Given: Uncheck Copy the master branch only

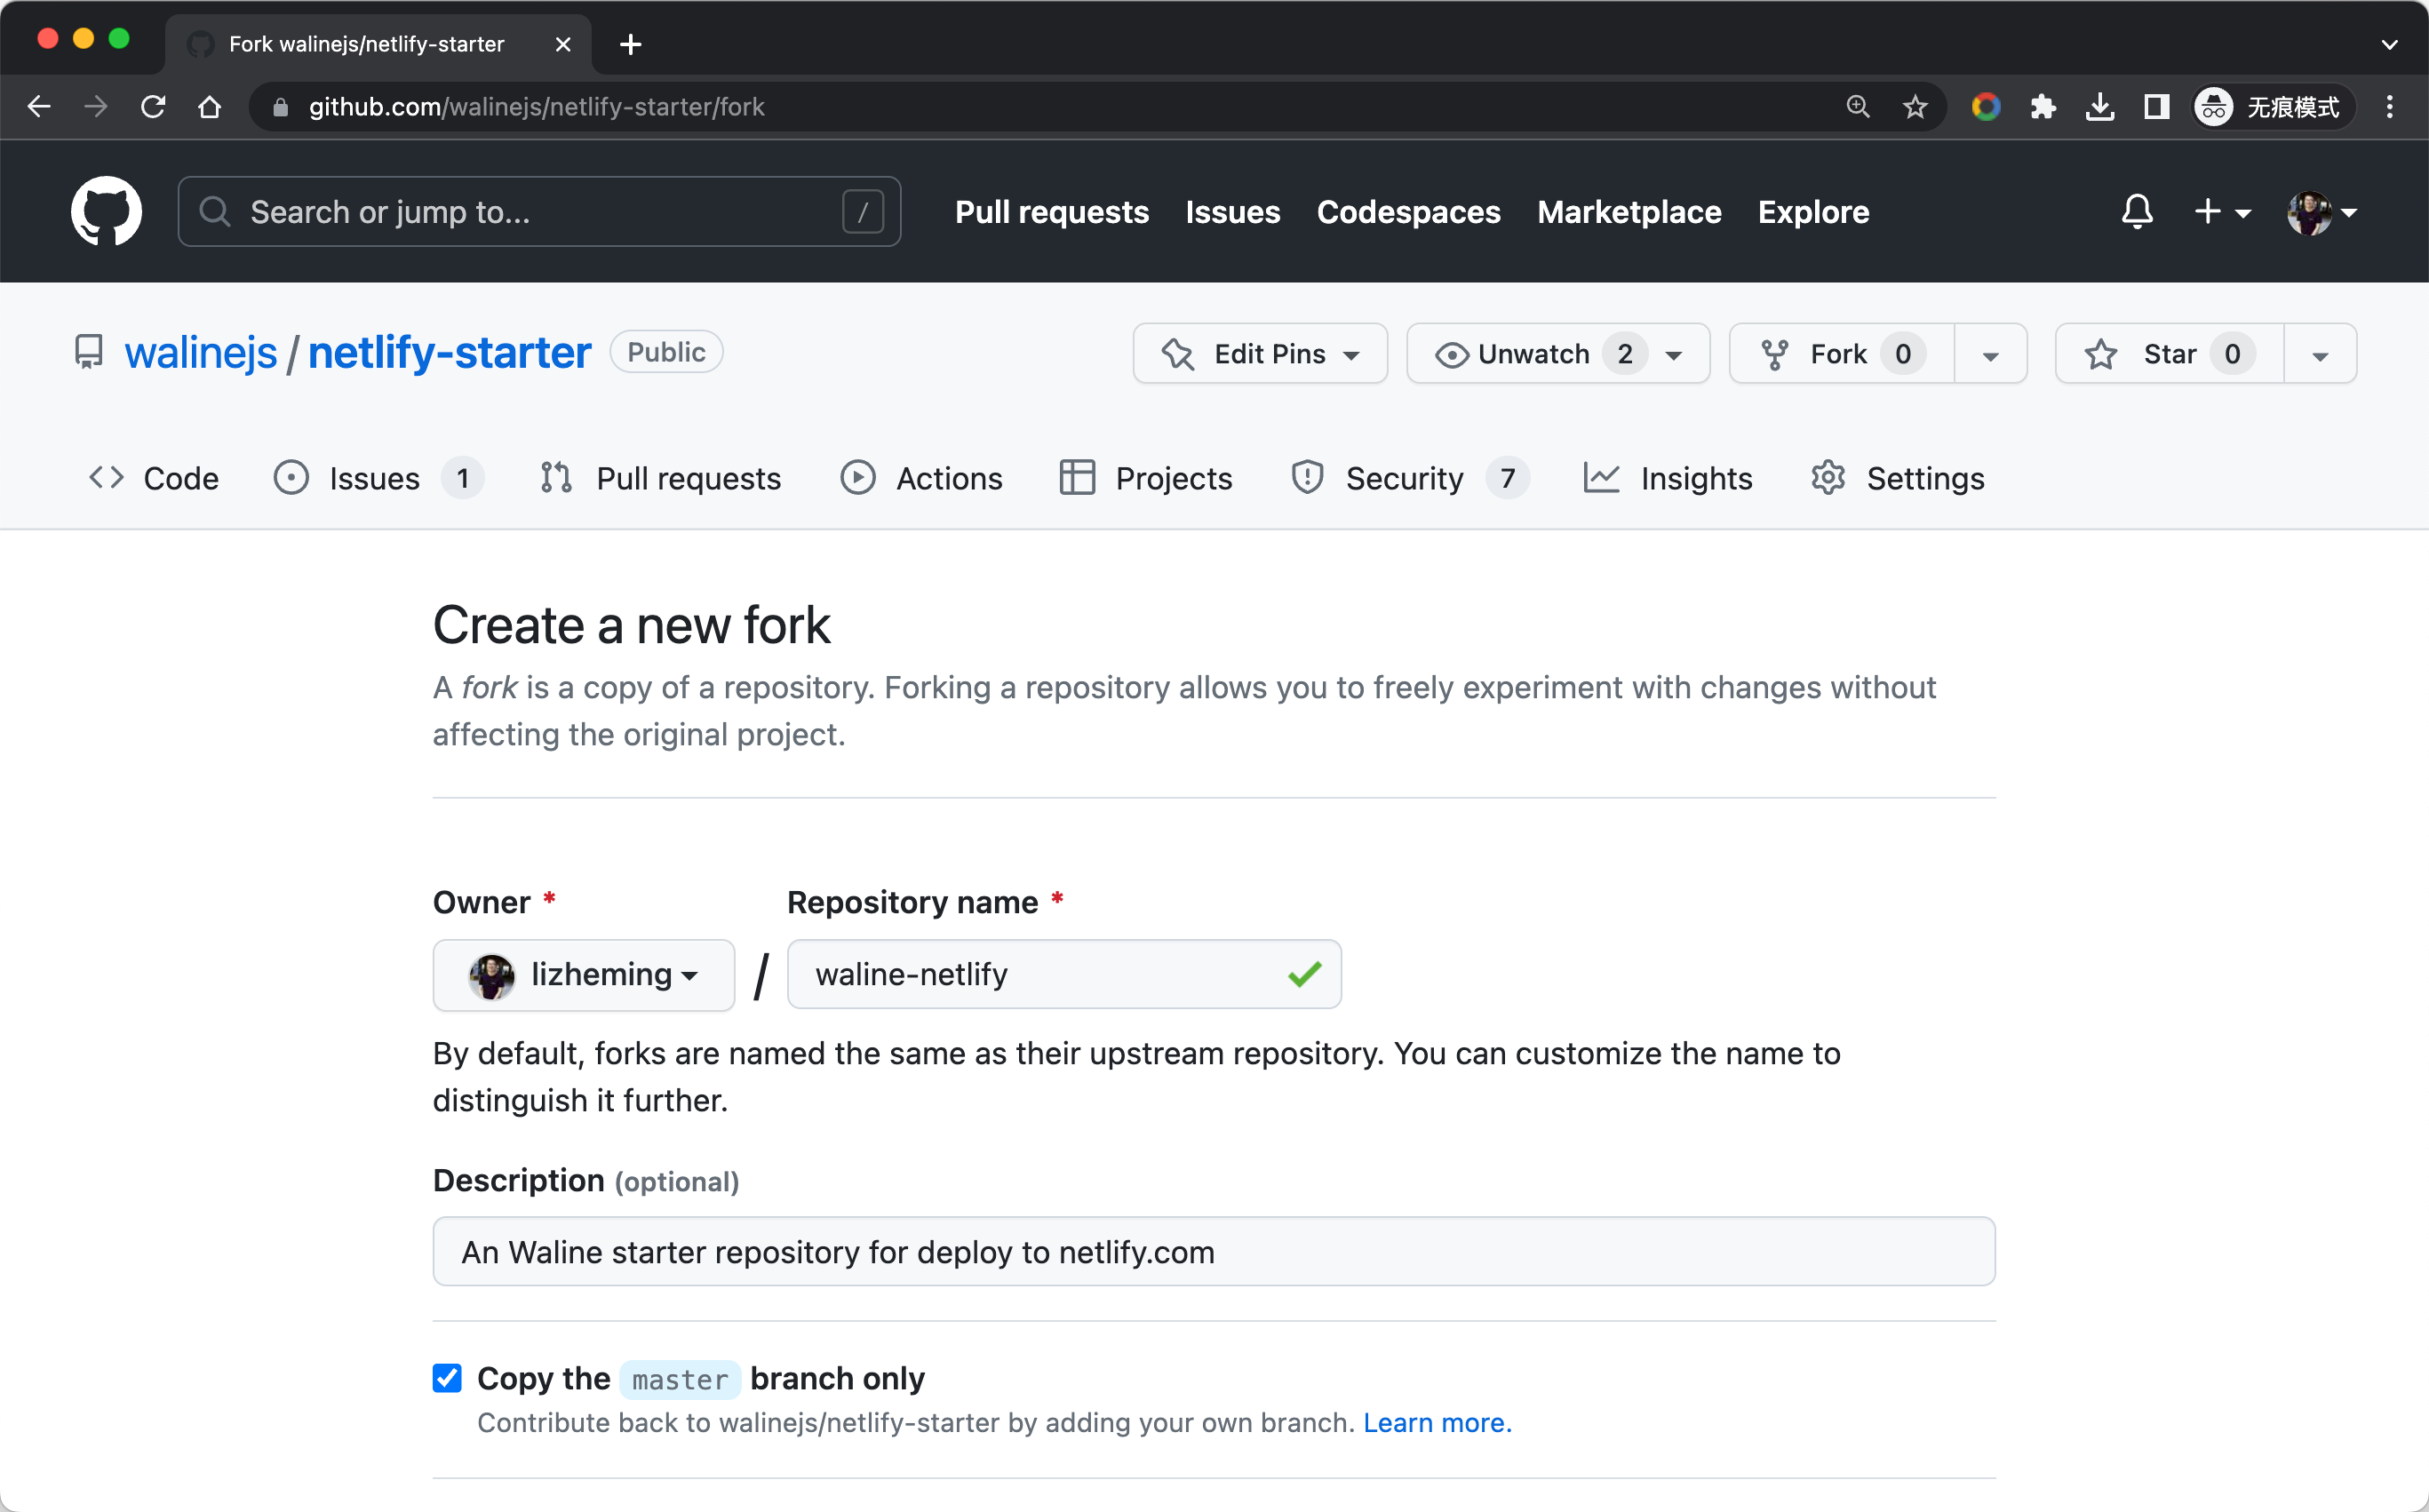Looking at the screenshot, I should tap(447, 1378).
